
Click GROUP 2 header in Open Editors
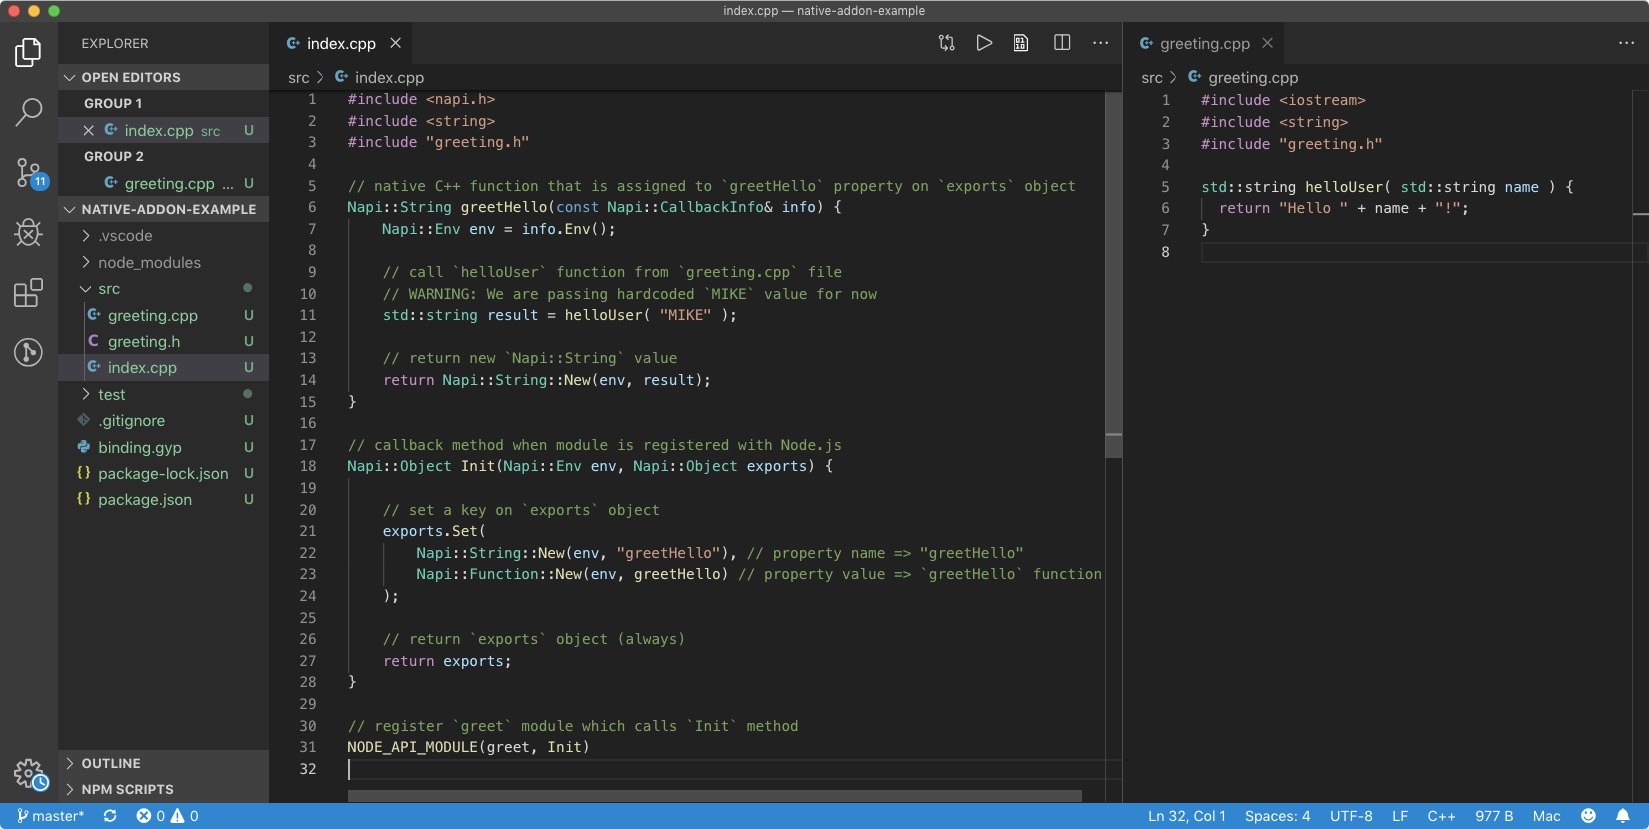coord(163,156)
